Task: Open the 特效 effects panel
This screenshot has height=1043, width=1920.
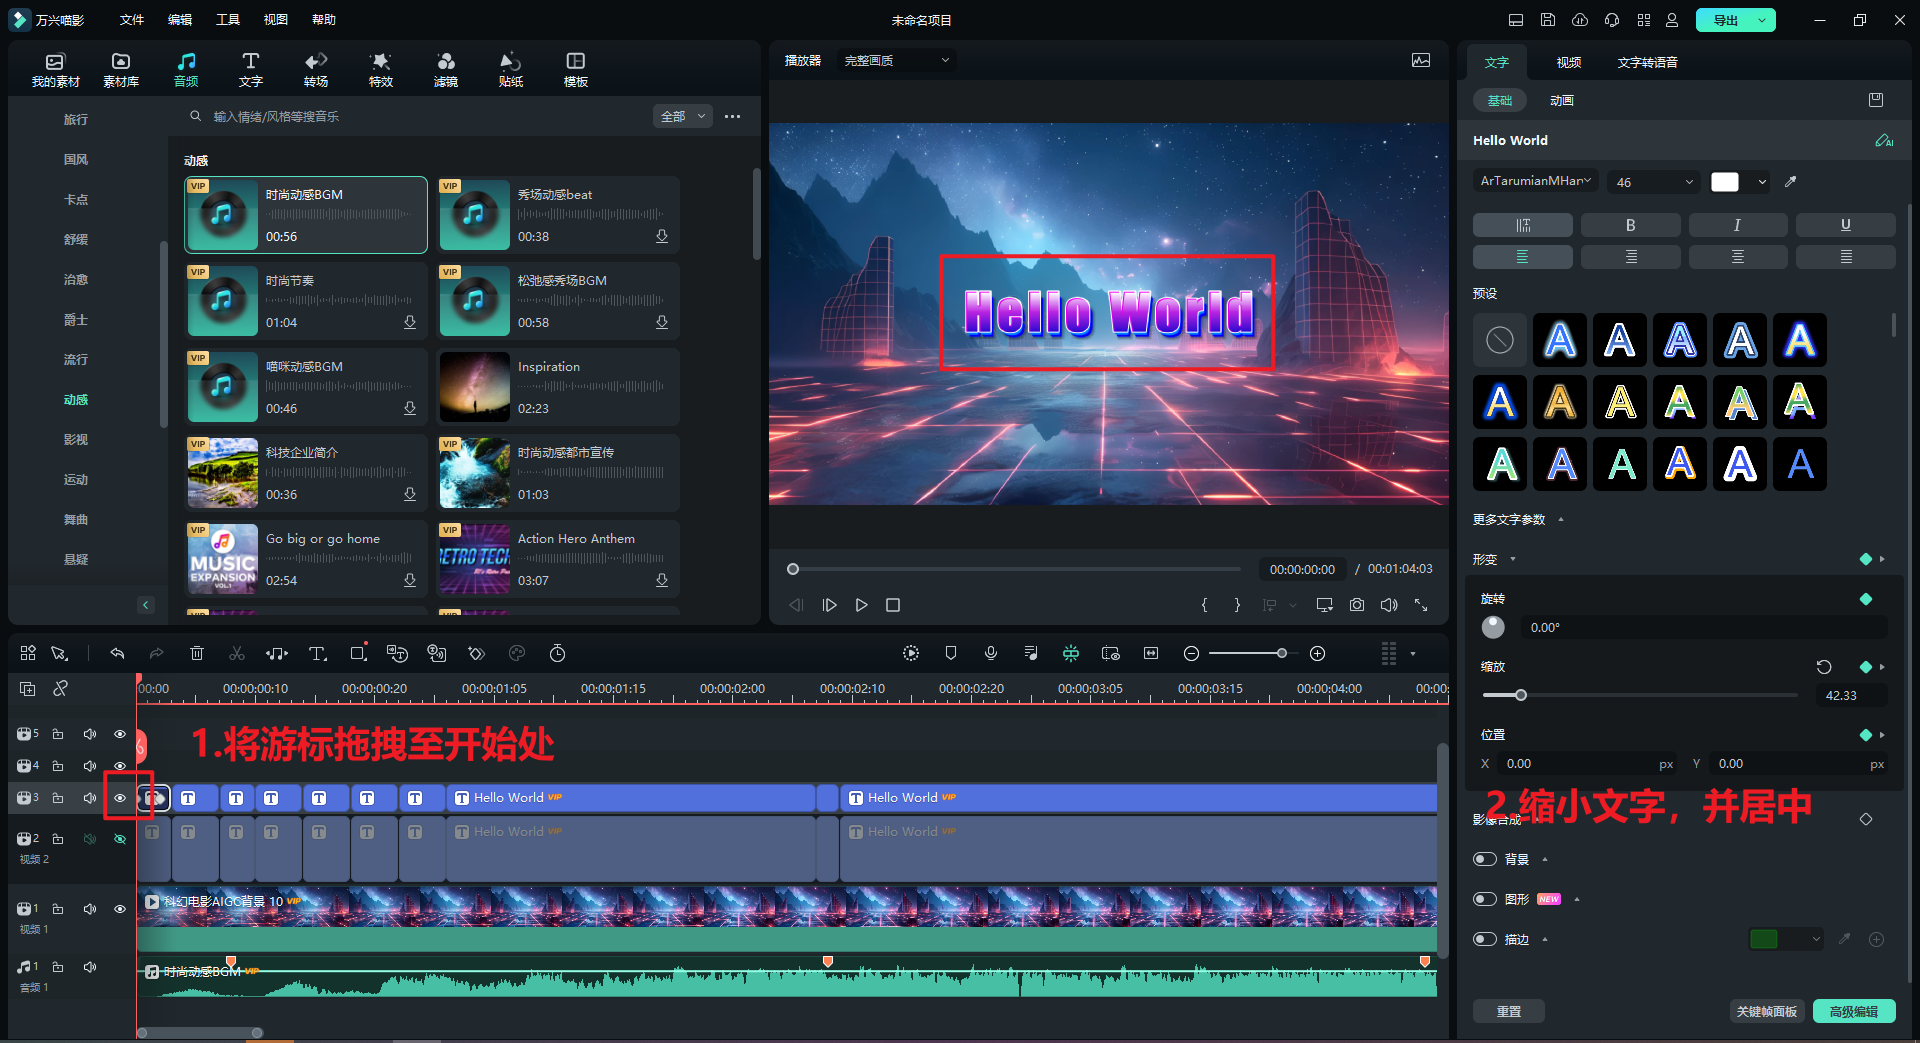Action: [380, 69]
